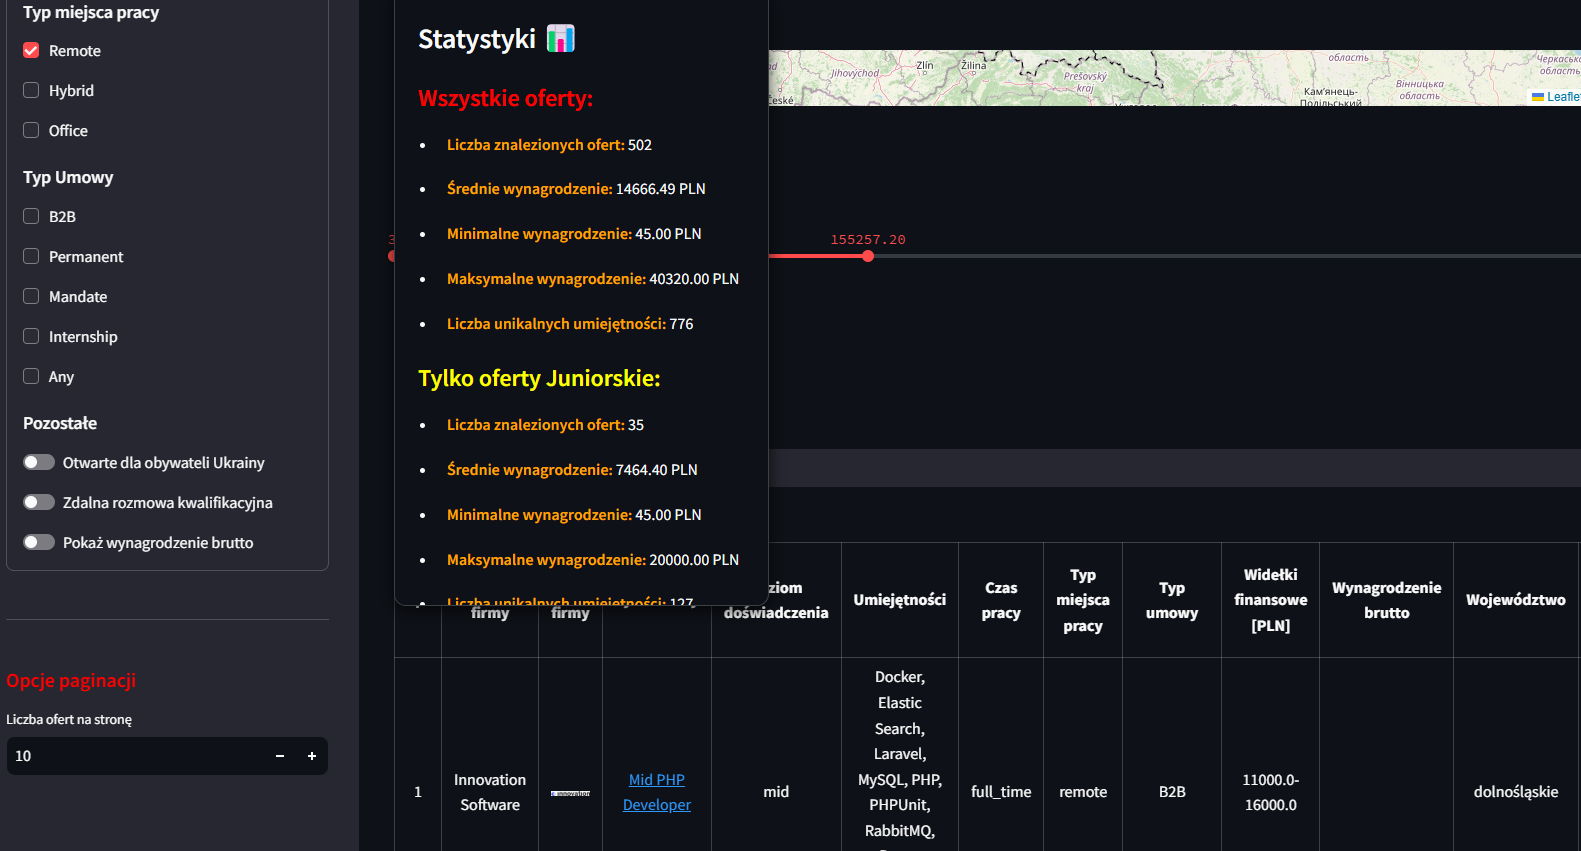The height and width of the screenshot is (851, 1581).
Task: Click the 'Wszystkie oferty:' heading
Action: click(x=505, y=99)
